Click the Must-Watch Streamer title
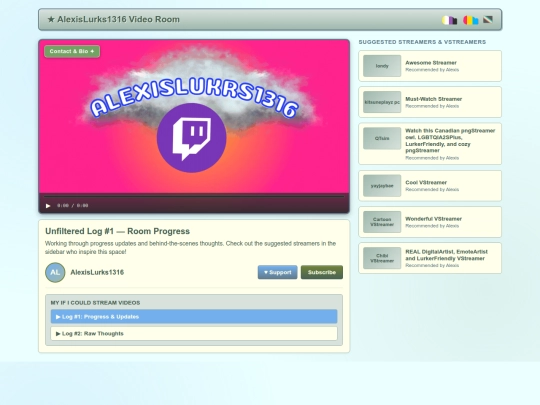 coord(434,99)
